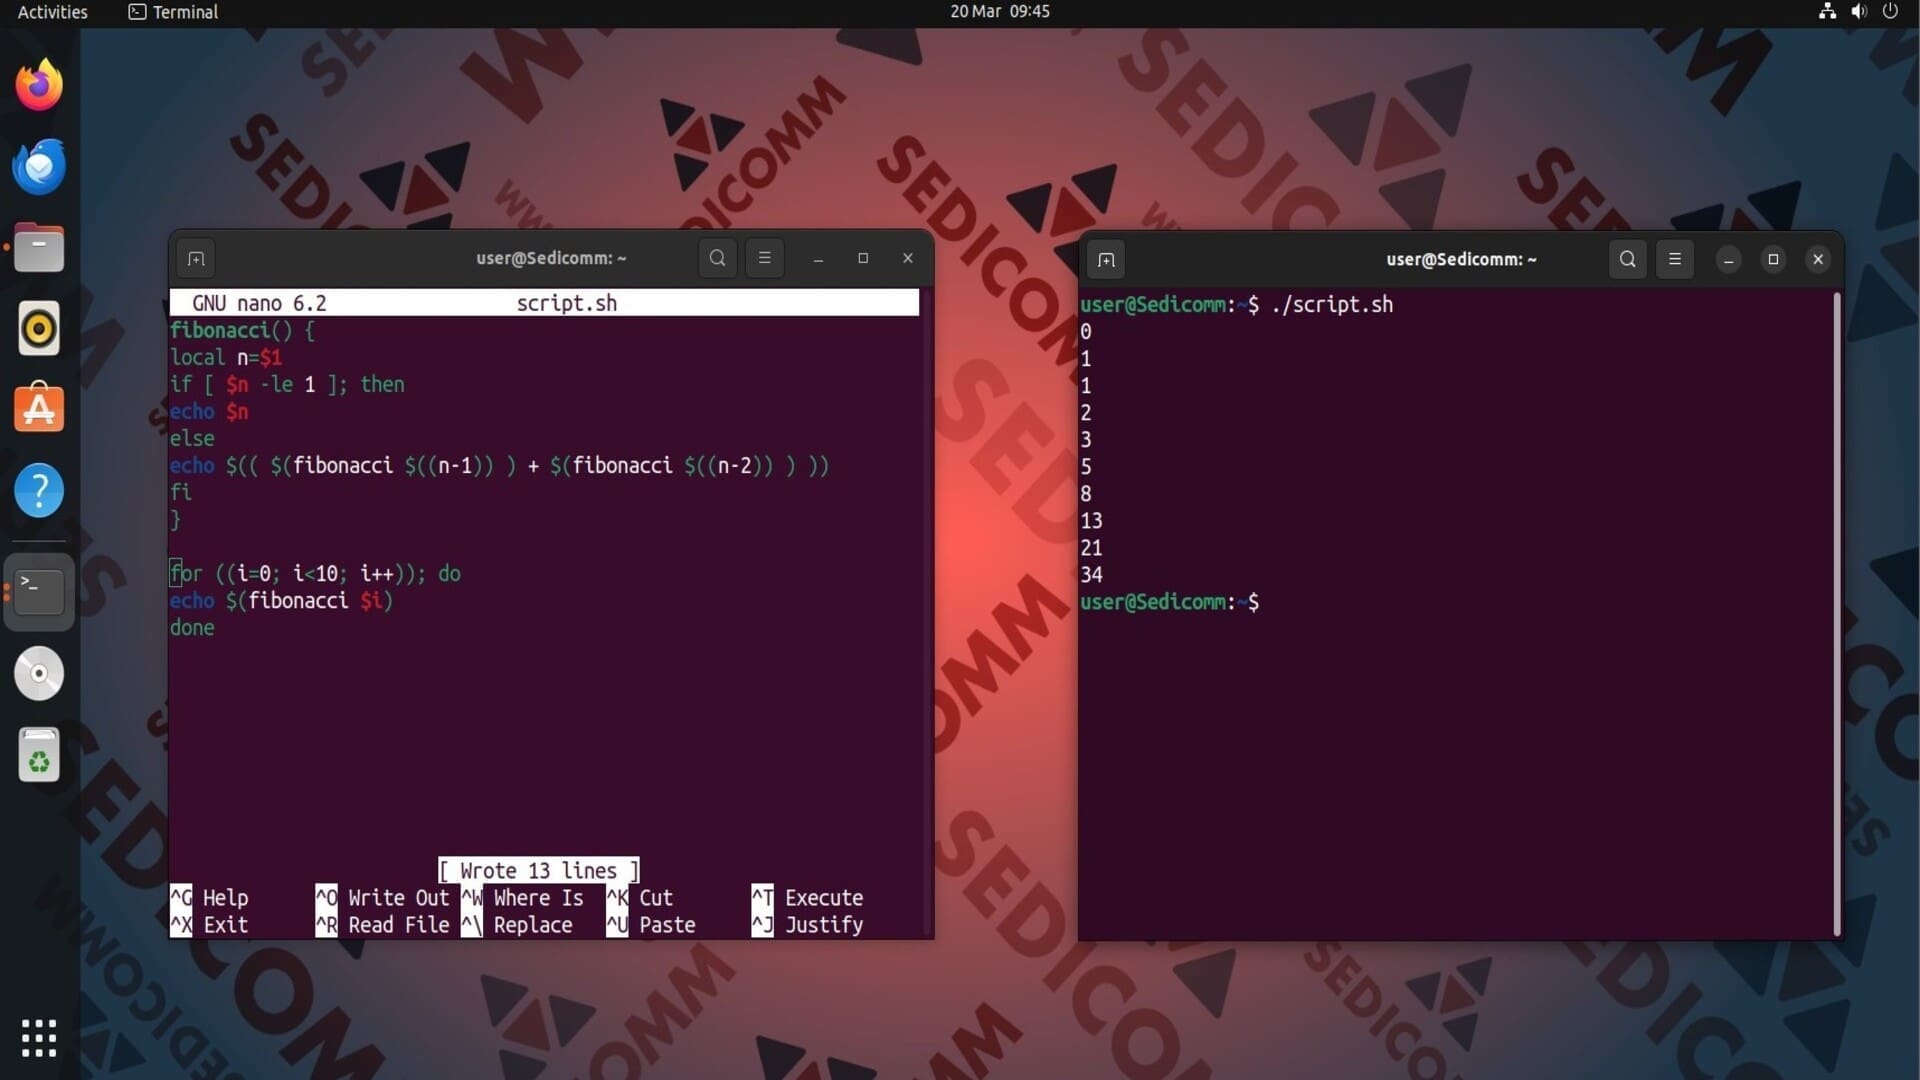Launch Firefox from the dock

(x=39, y=85)
